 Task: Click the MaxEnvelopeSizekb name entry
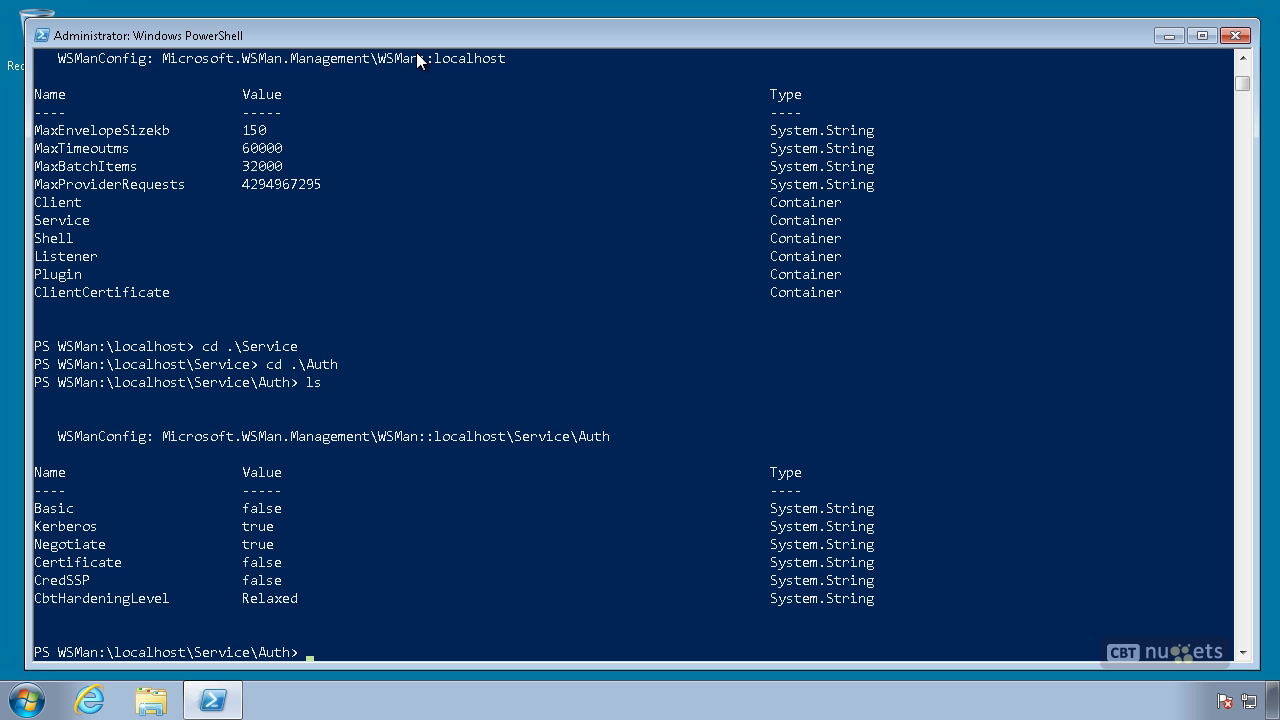pos(101,130)
